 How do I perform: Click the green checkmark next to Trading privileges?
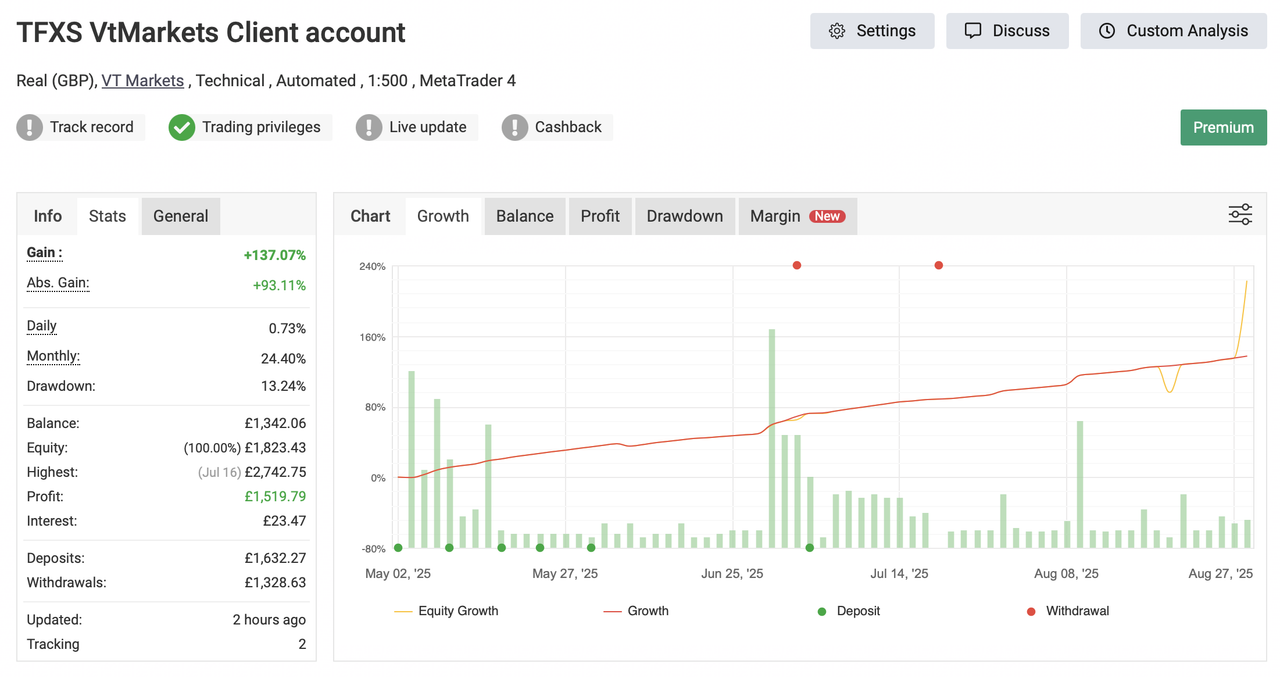point(181,127)
